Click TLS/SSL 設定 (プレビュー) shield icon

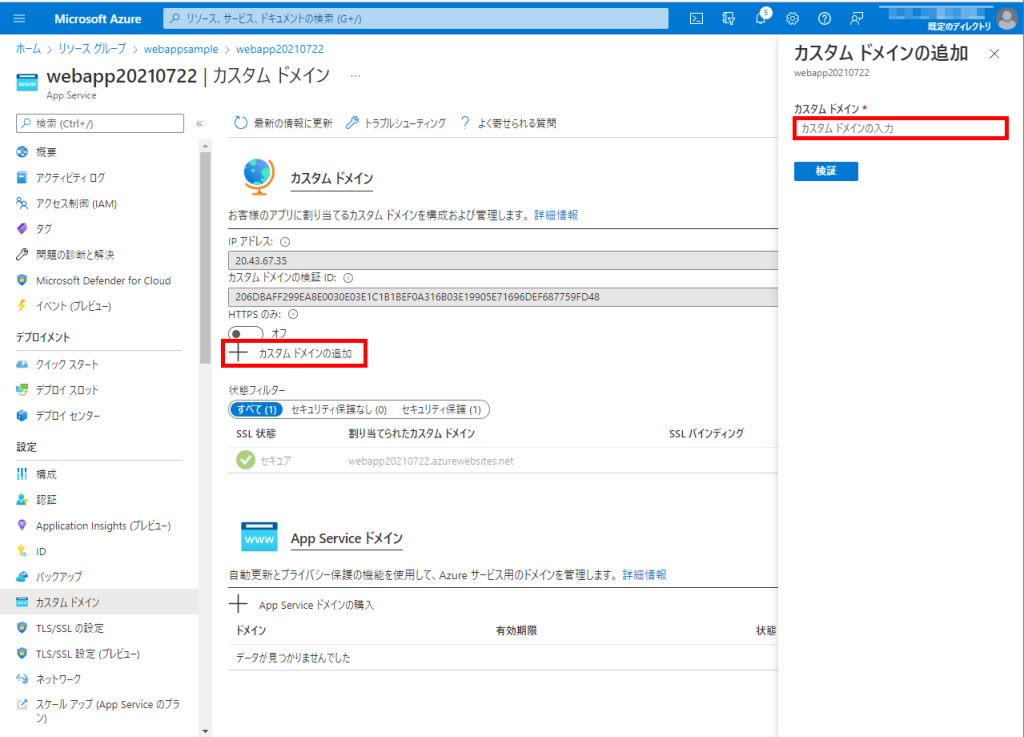(22, 653)
